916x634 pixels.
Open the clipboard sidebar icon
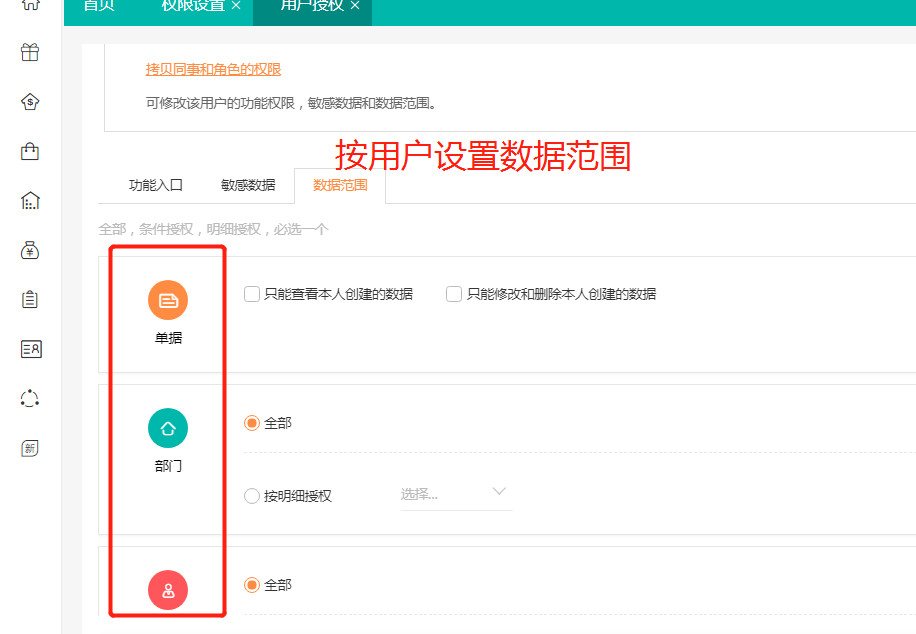pos(30,299)
